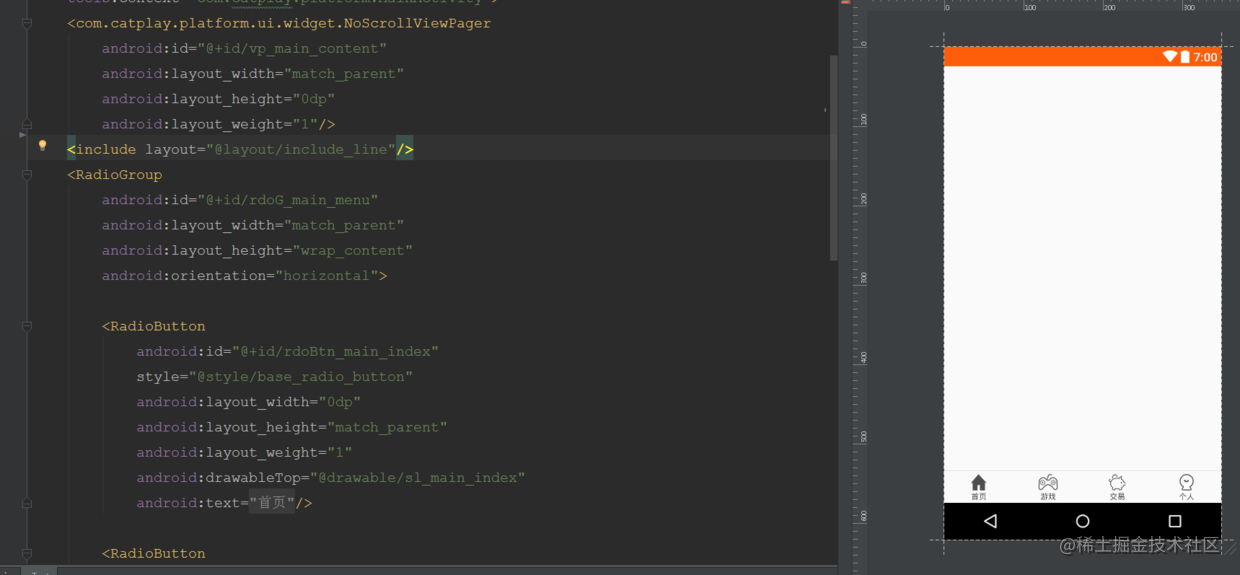Tap the Android home circle button
This screenshot has height=575, width=1240.
1082,521
